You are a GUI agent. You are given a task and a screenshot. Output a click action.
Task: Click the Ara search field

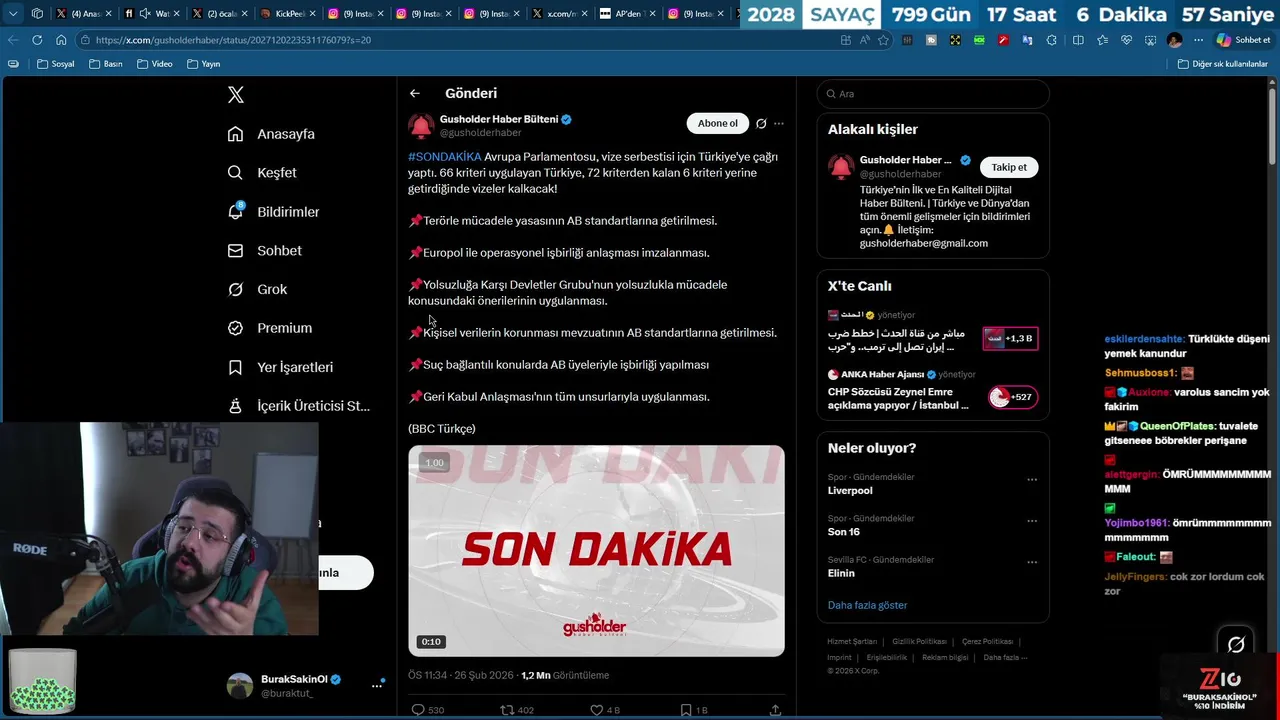tap(933, 94)
